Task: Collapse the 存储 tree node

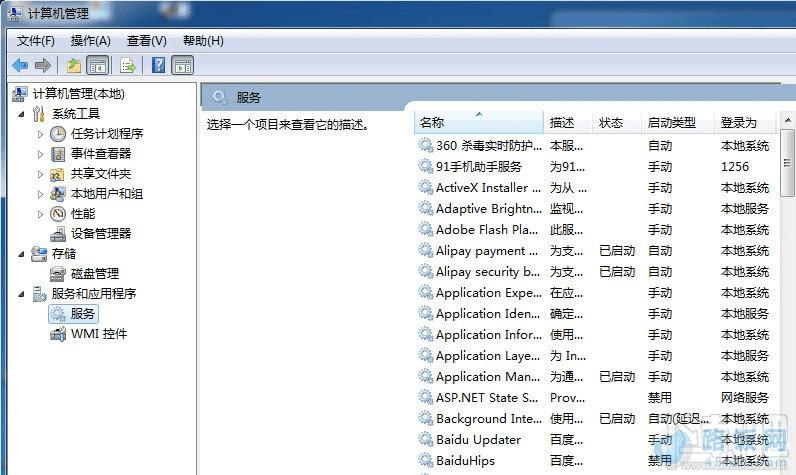Action: point(21,254)
